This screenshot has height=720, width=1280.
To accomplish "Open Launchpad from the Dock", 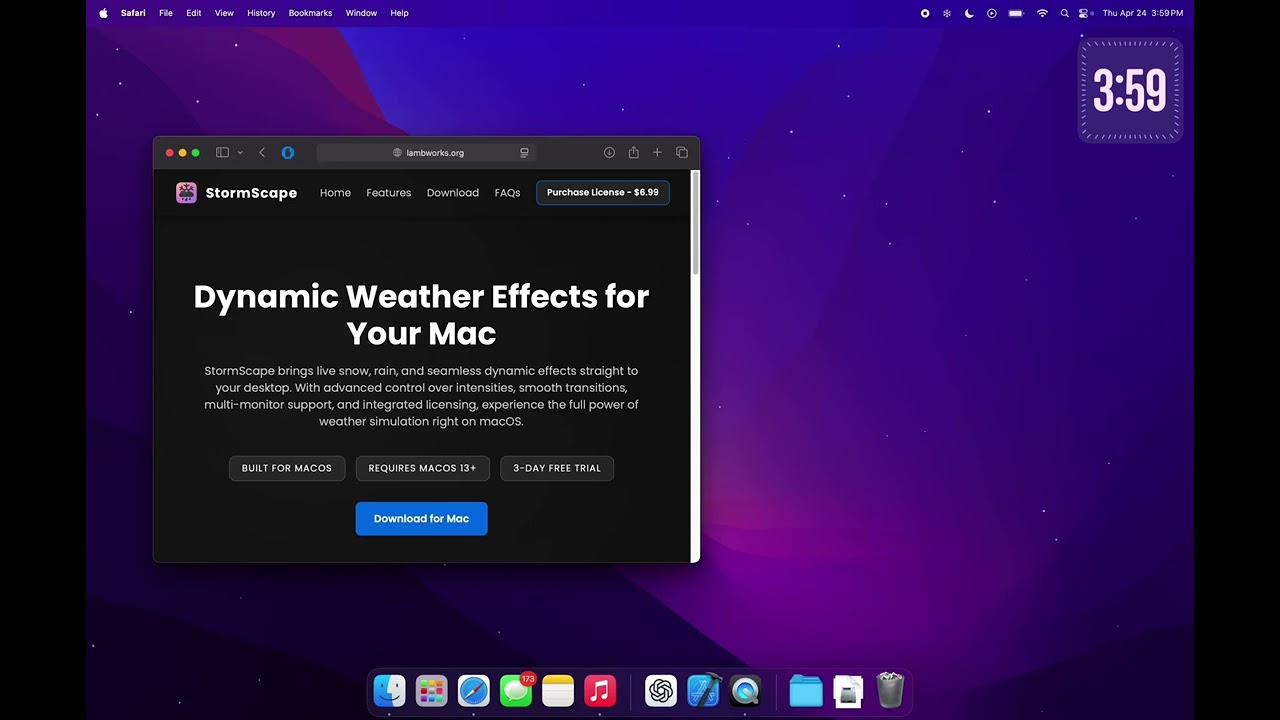I will click(432, 691).
